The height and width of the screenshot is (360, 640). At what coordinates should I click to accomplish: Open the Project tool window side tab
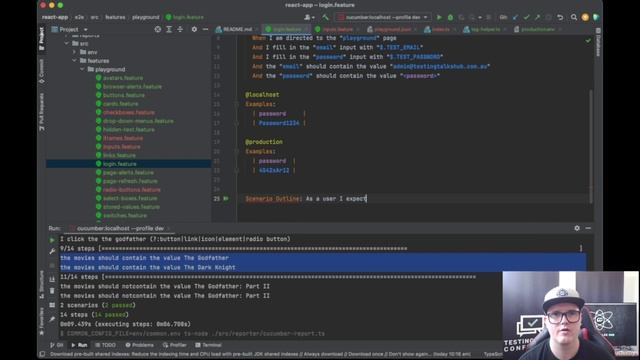point(41,39)
